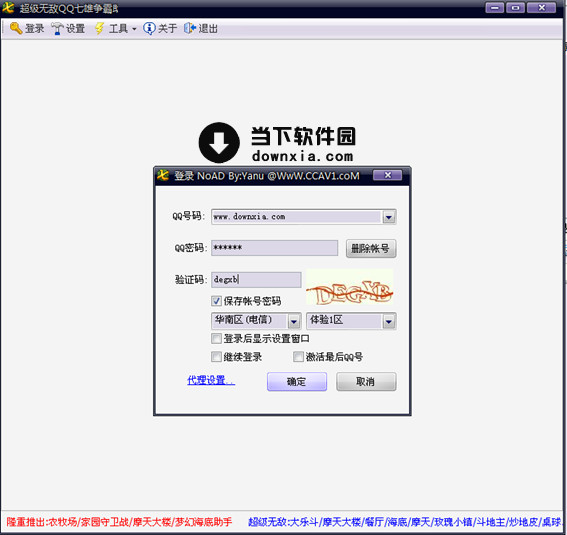Open the 代理设置 link

click(211, 380)
